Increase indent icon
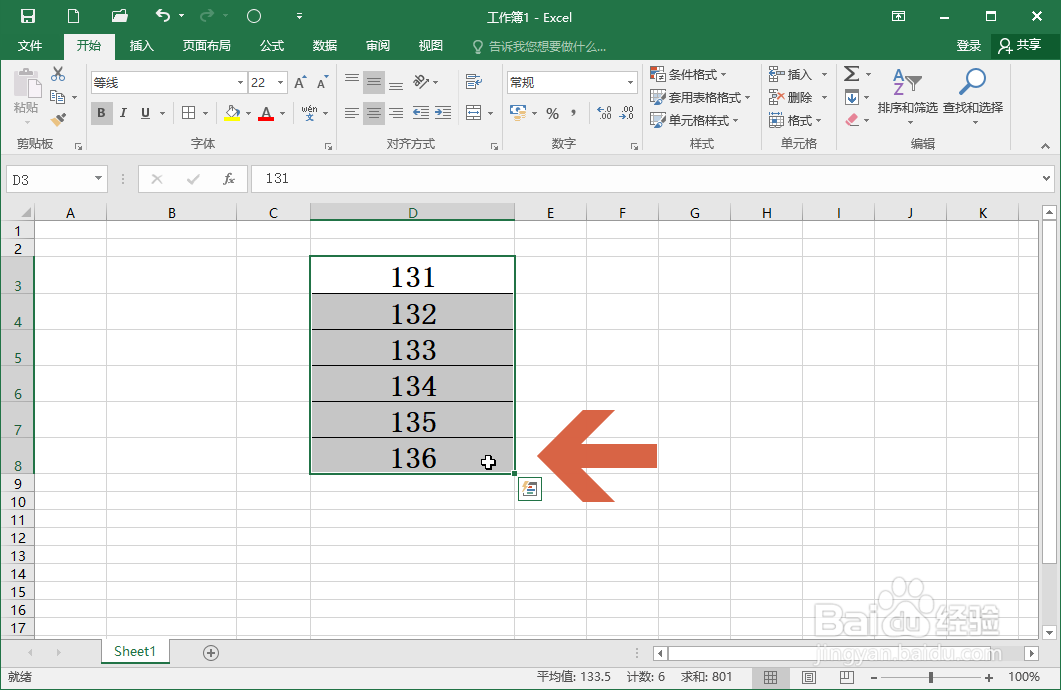Image resolution: width=1061 pixels, height=690 pixels. tap(443, 113)
